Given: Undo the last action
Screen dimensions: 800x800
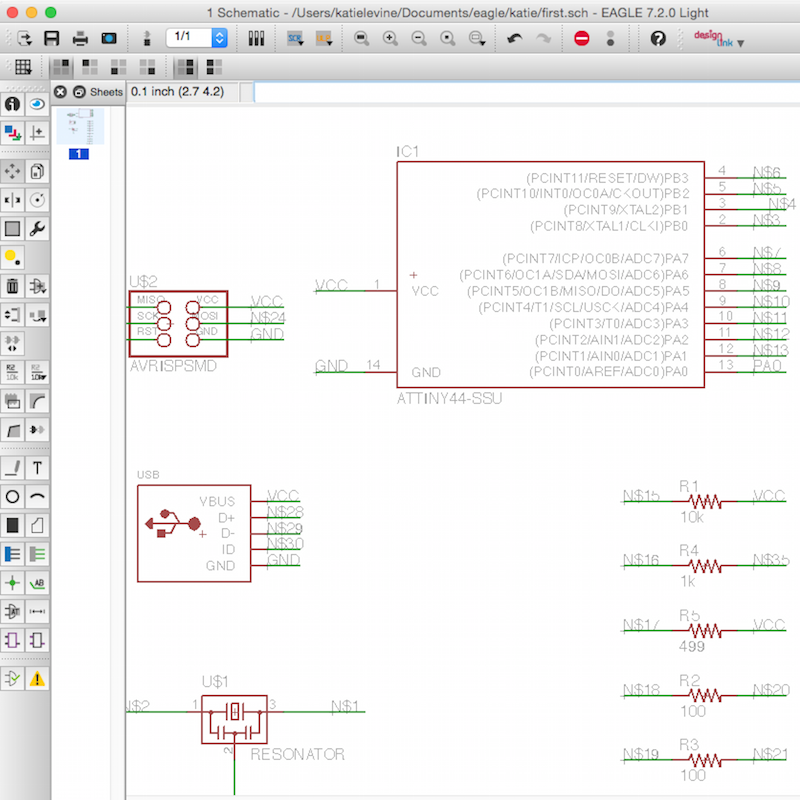Looking at the screenshot, I should 515,38.
